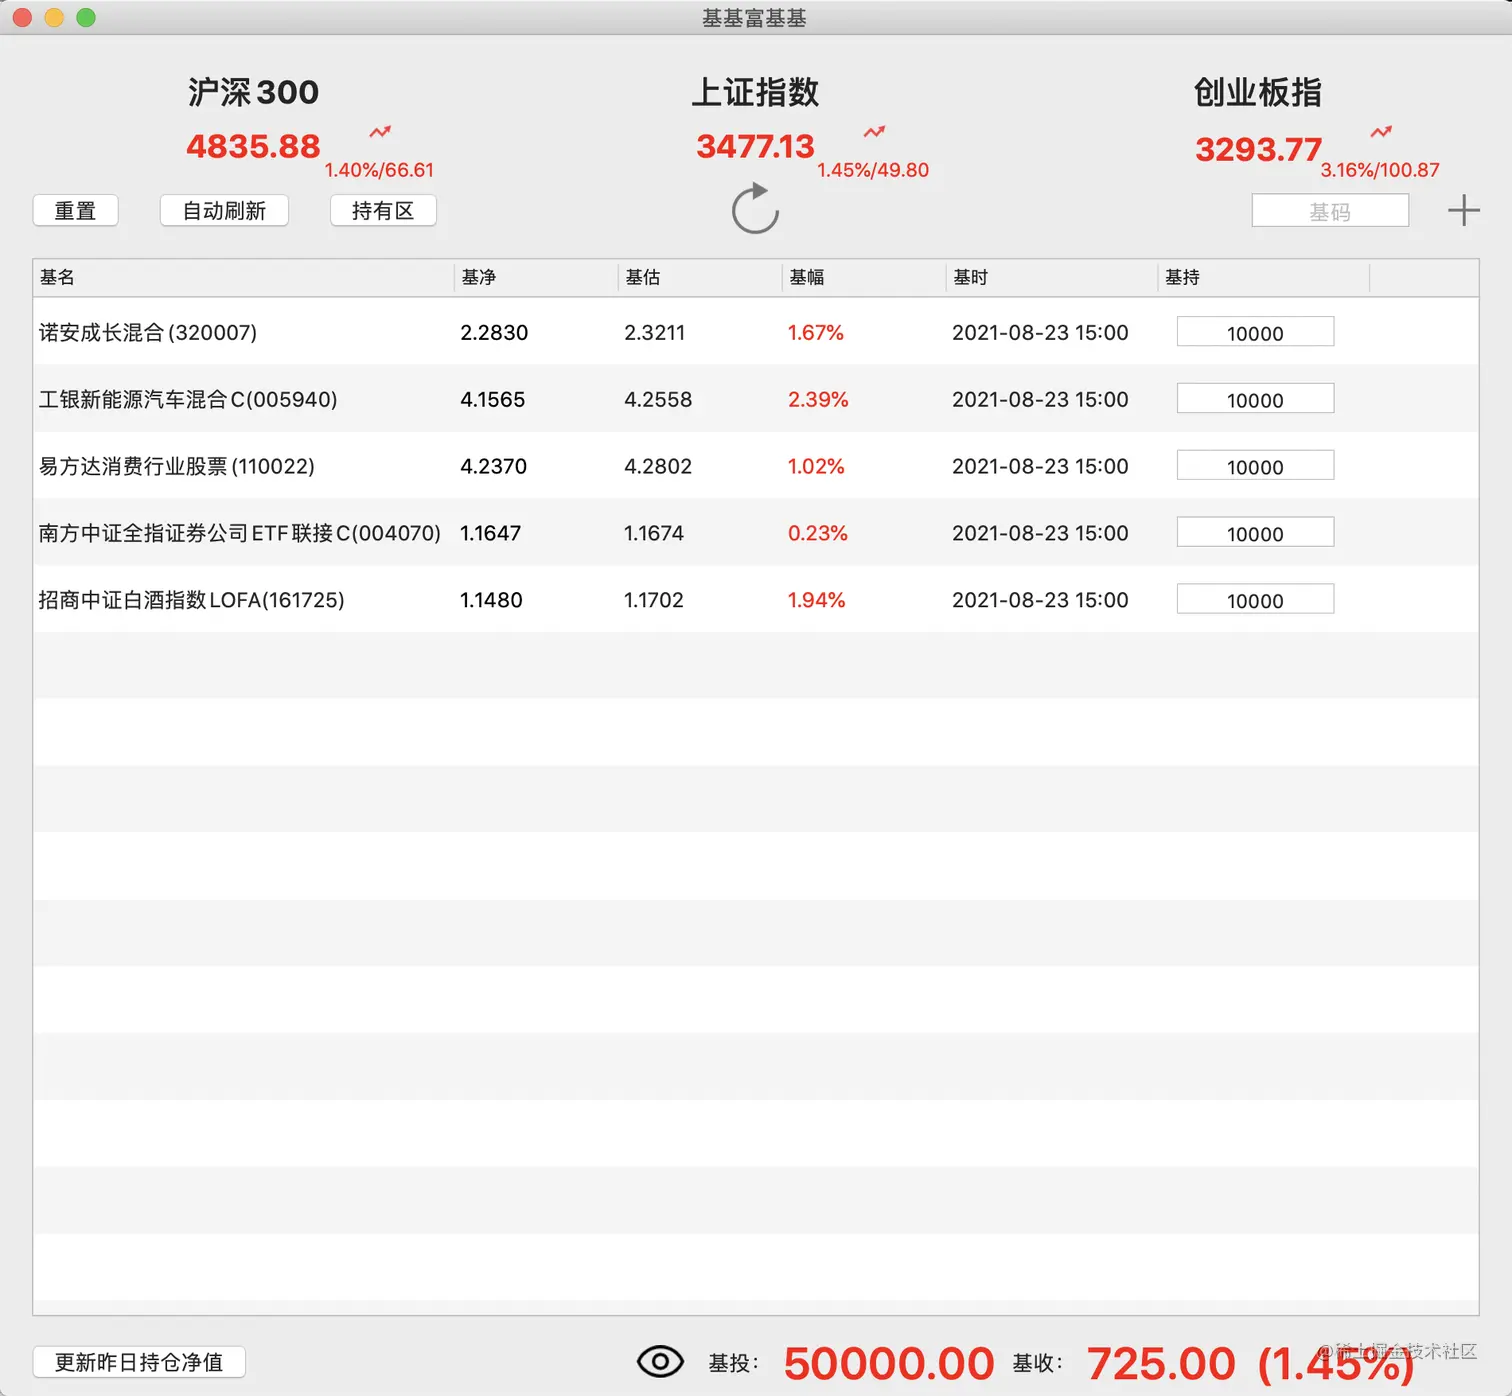
Task: Click the 0.23% change cell
Action: click(818, 533)
